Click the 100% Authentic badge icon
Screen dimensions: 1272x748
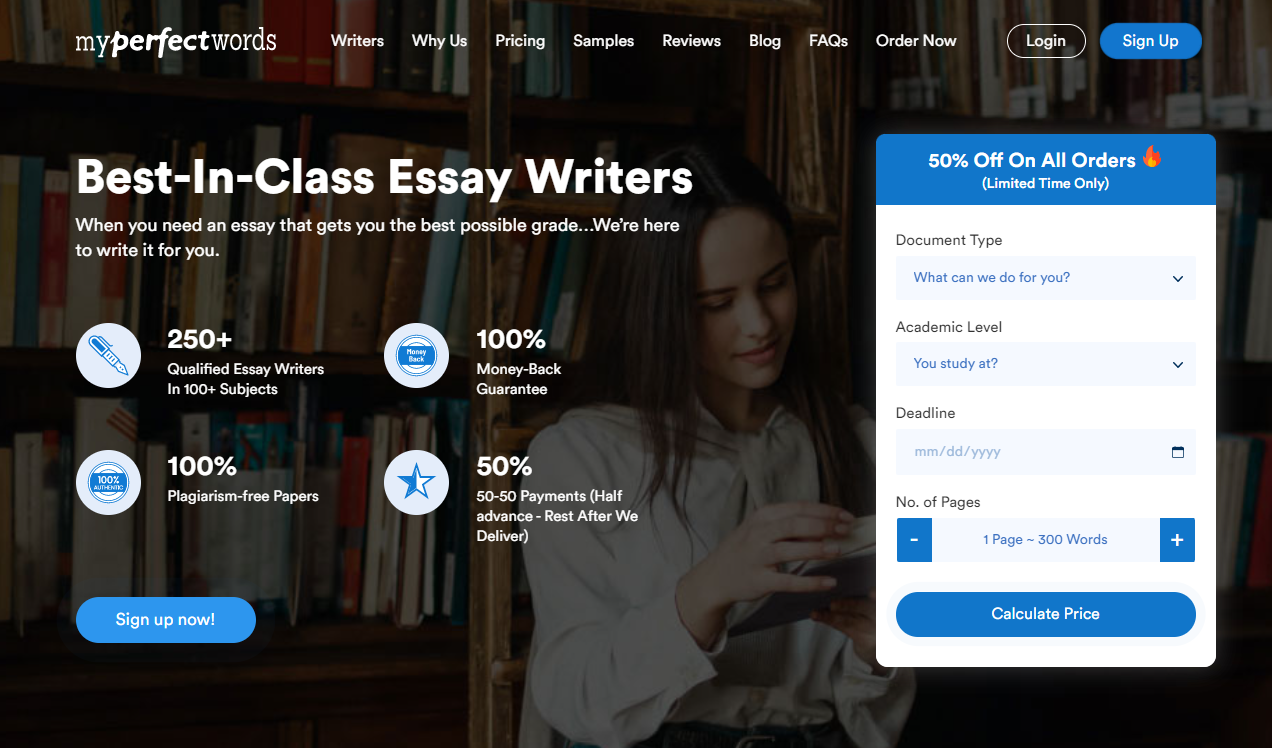[108, 482]
